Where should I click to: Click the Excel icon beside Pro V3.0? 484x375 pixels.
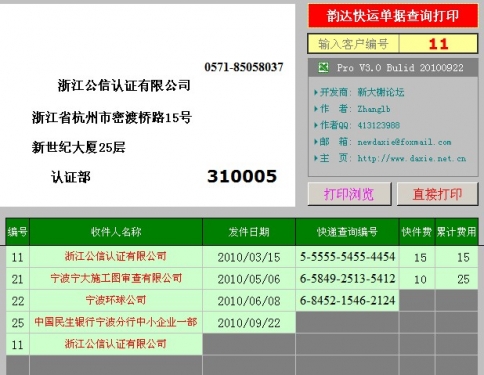coord(323,67)
